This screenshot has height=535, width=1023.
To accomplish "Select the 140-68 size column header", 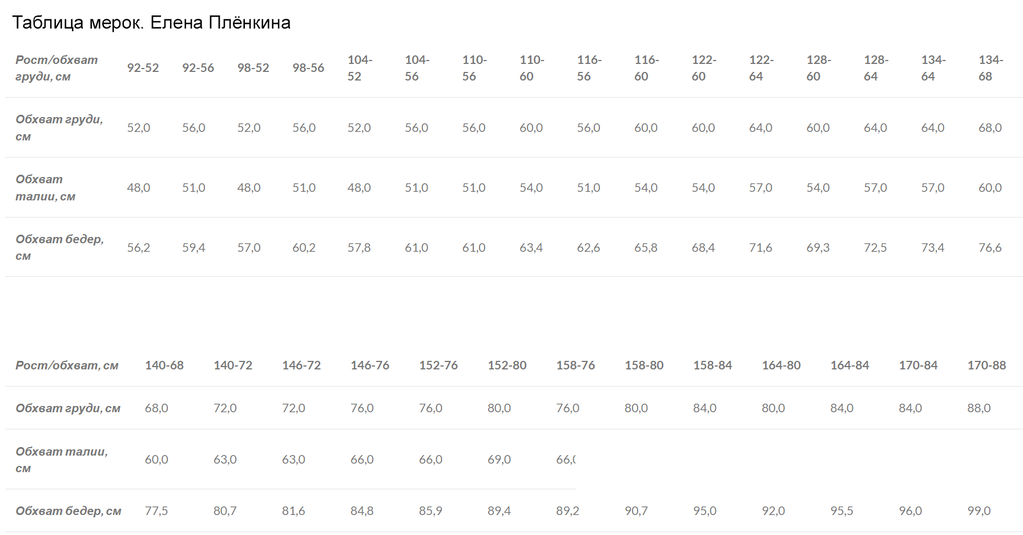I will [164, 365].
